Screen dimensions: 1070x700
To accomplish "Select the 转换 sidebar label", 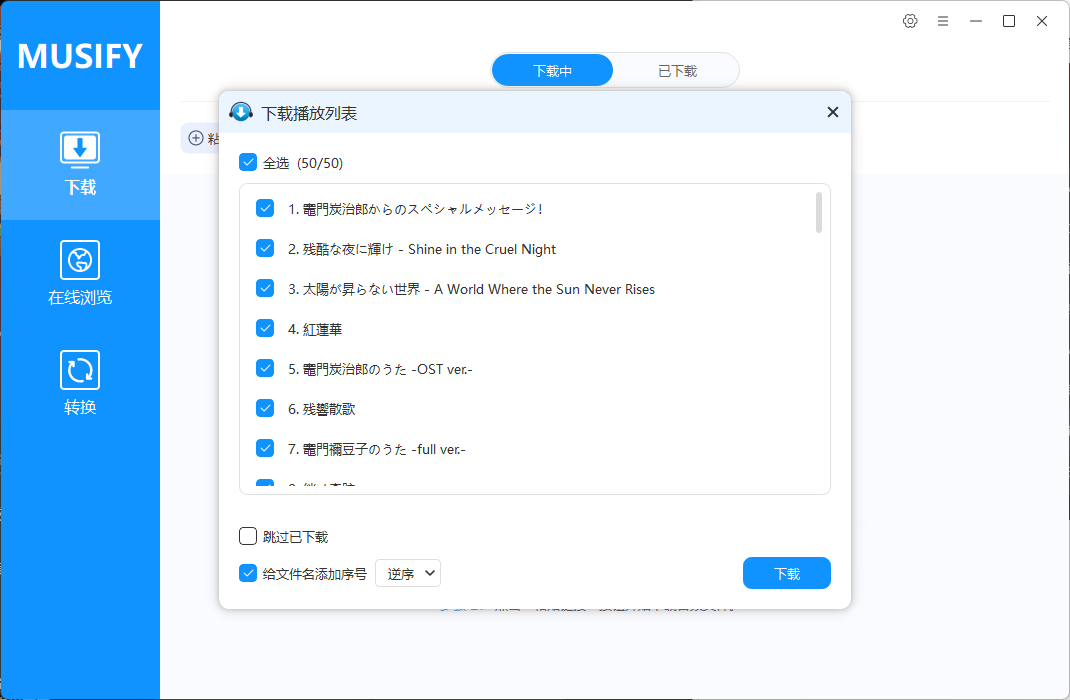I will click(80, 407).
